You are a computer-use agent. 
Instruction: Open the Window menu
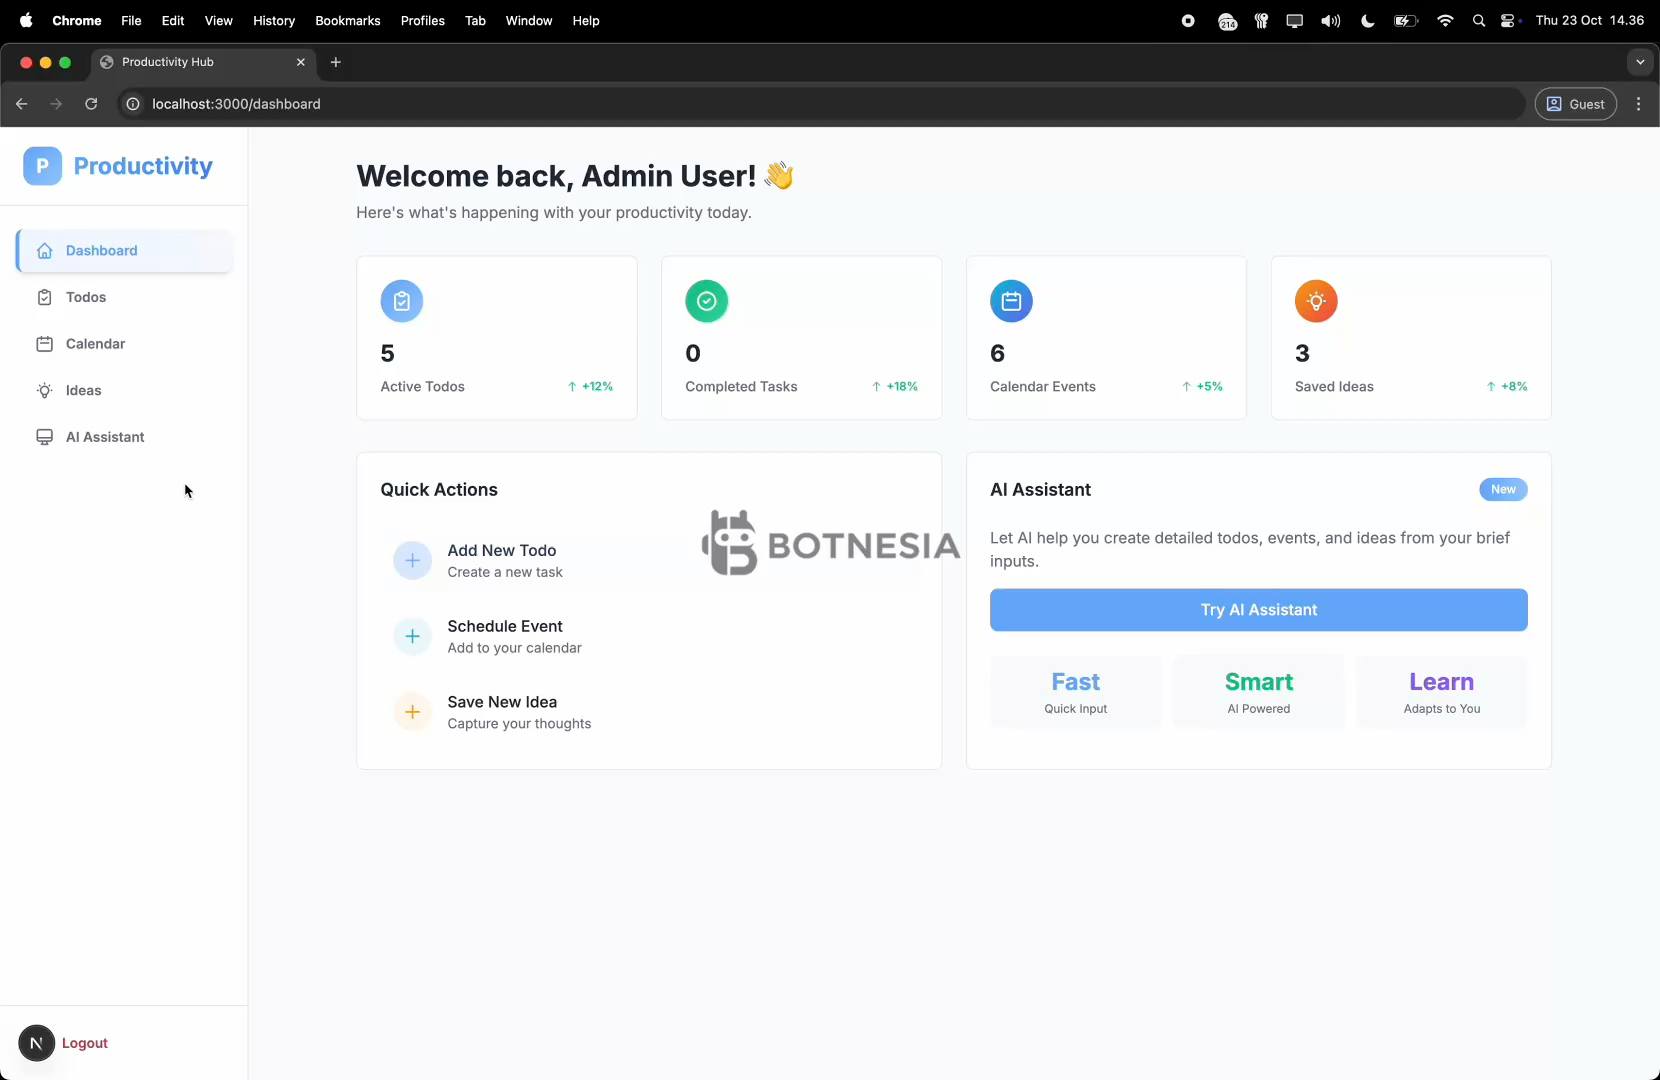[x=529, y=20]
